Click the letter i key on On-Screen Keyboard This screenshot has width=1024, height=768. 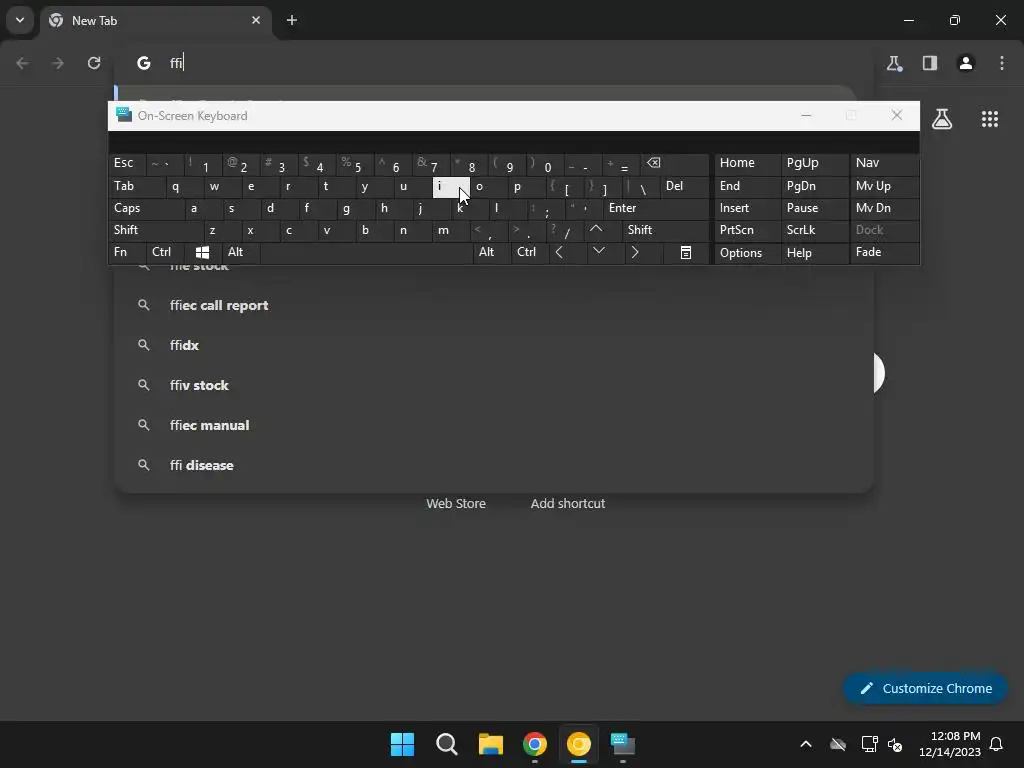click(451, 187)
